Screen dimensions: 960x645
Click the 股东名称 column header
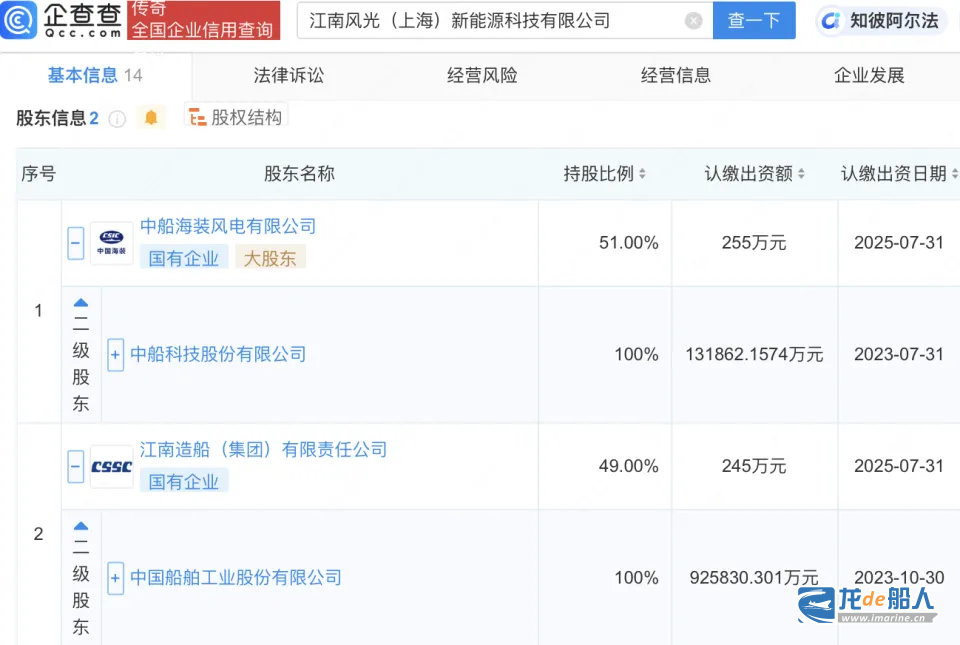pos(299,174)
